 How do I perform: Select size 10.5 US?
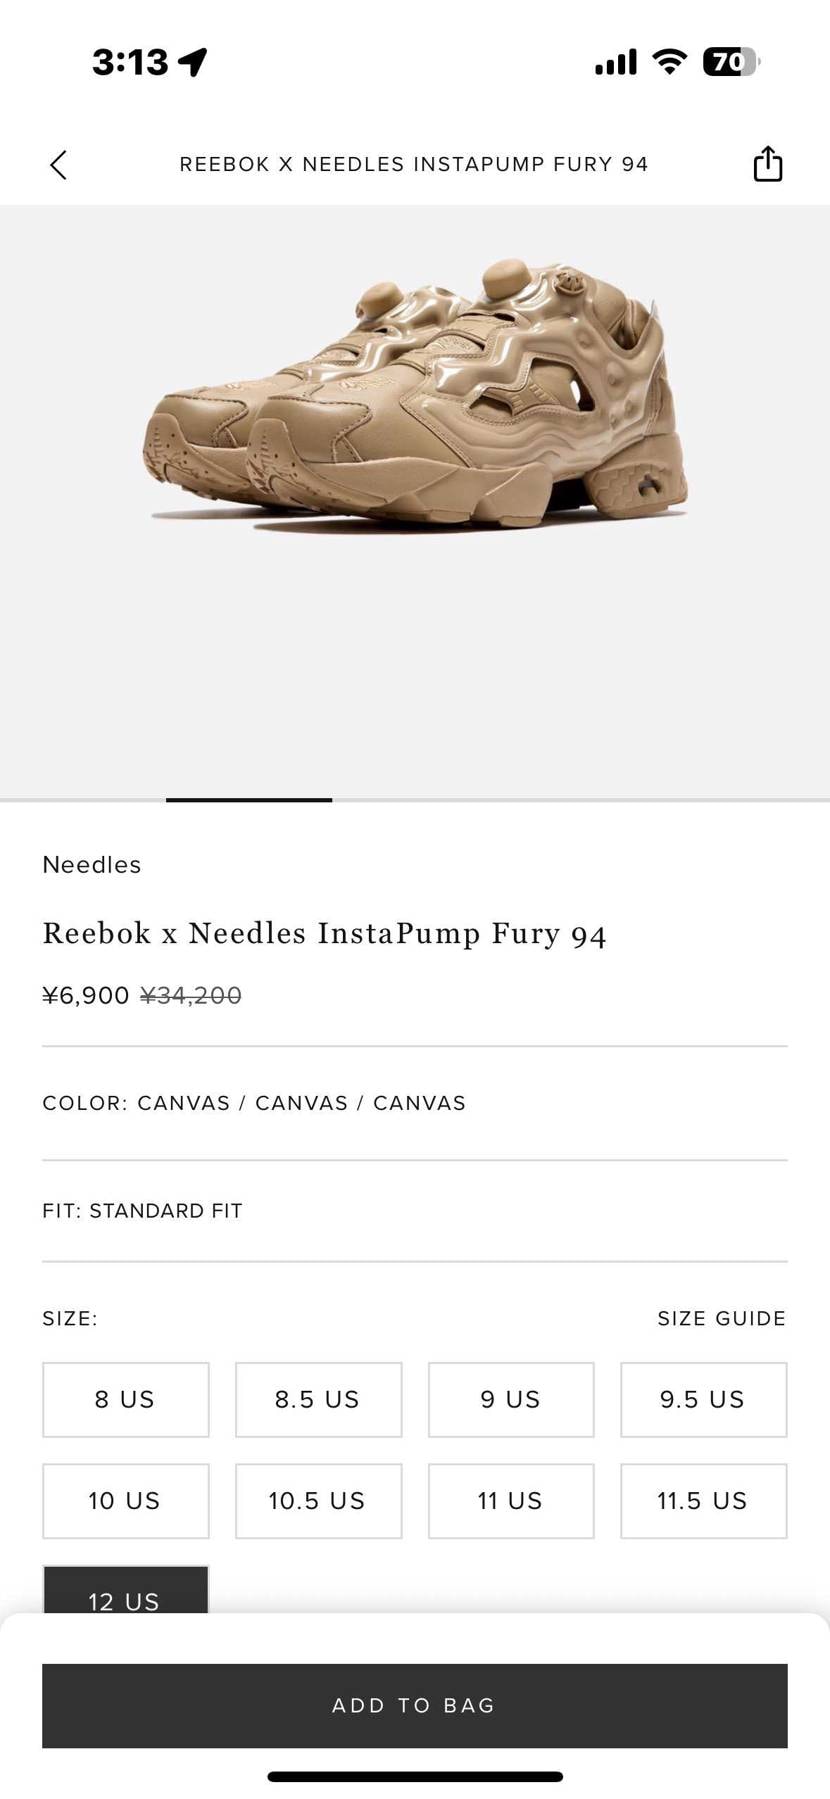point(318,1500)
